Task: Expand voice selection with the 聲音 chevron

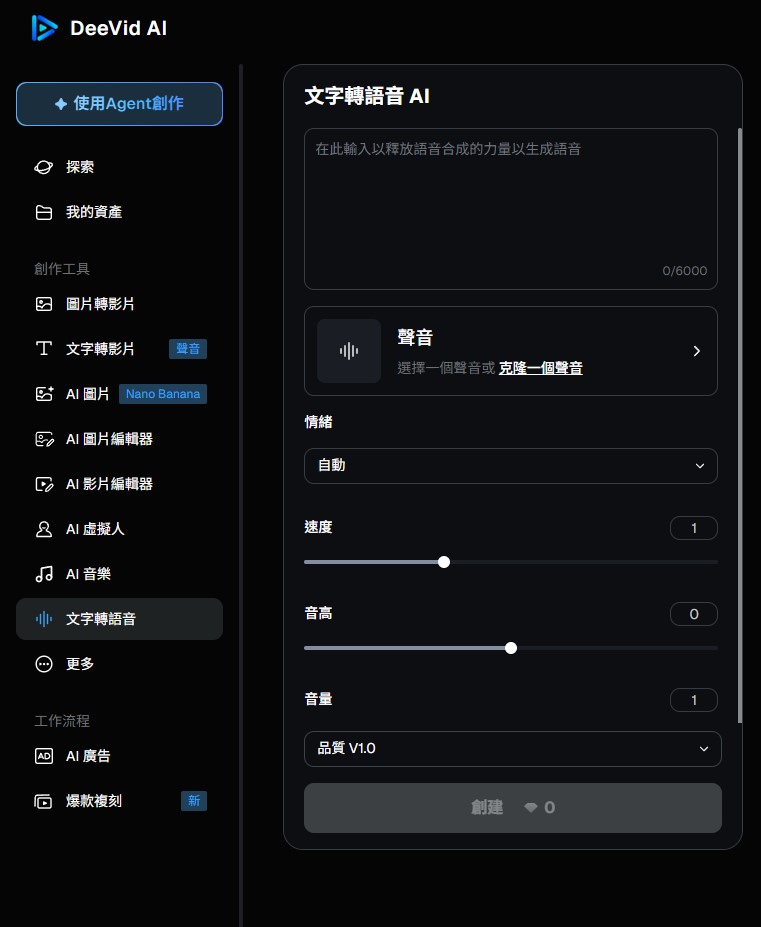Action: (x=696, y=351)
